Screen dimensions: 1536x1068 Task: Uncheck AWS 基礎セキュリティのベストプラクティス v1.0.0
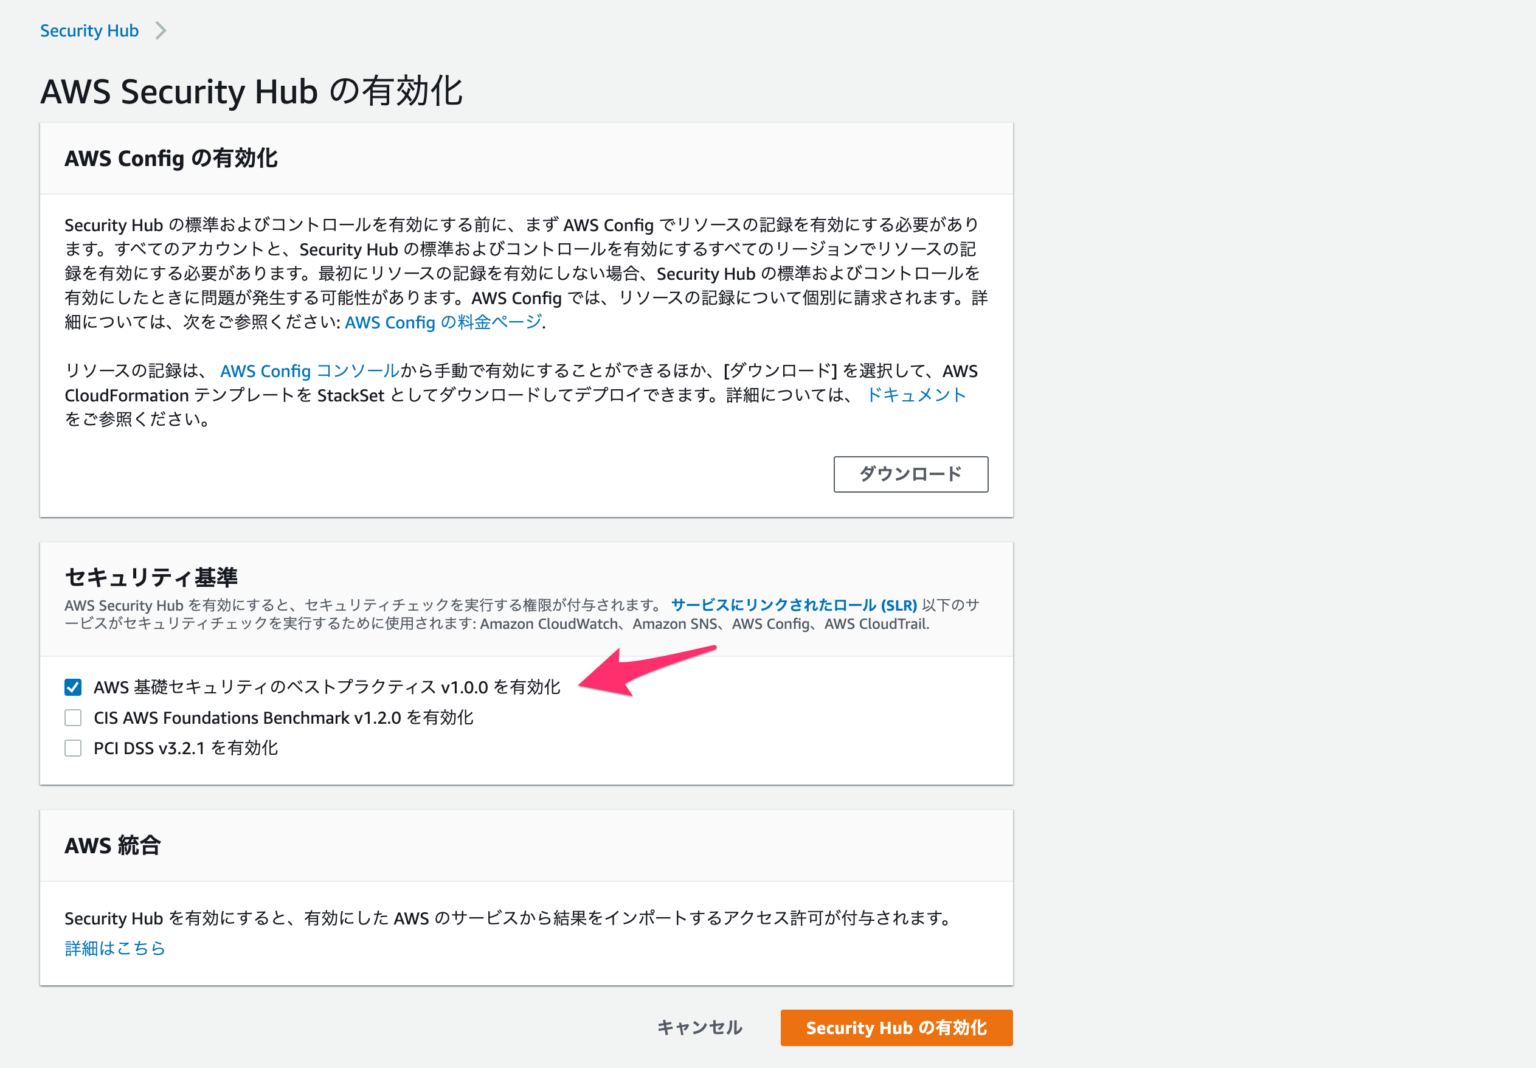pyautogui.click(x=72, y=687)
